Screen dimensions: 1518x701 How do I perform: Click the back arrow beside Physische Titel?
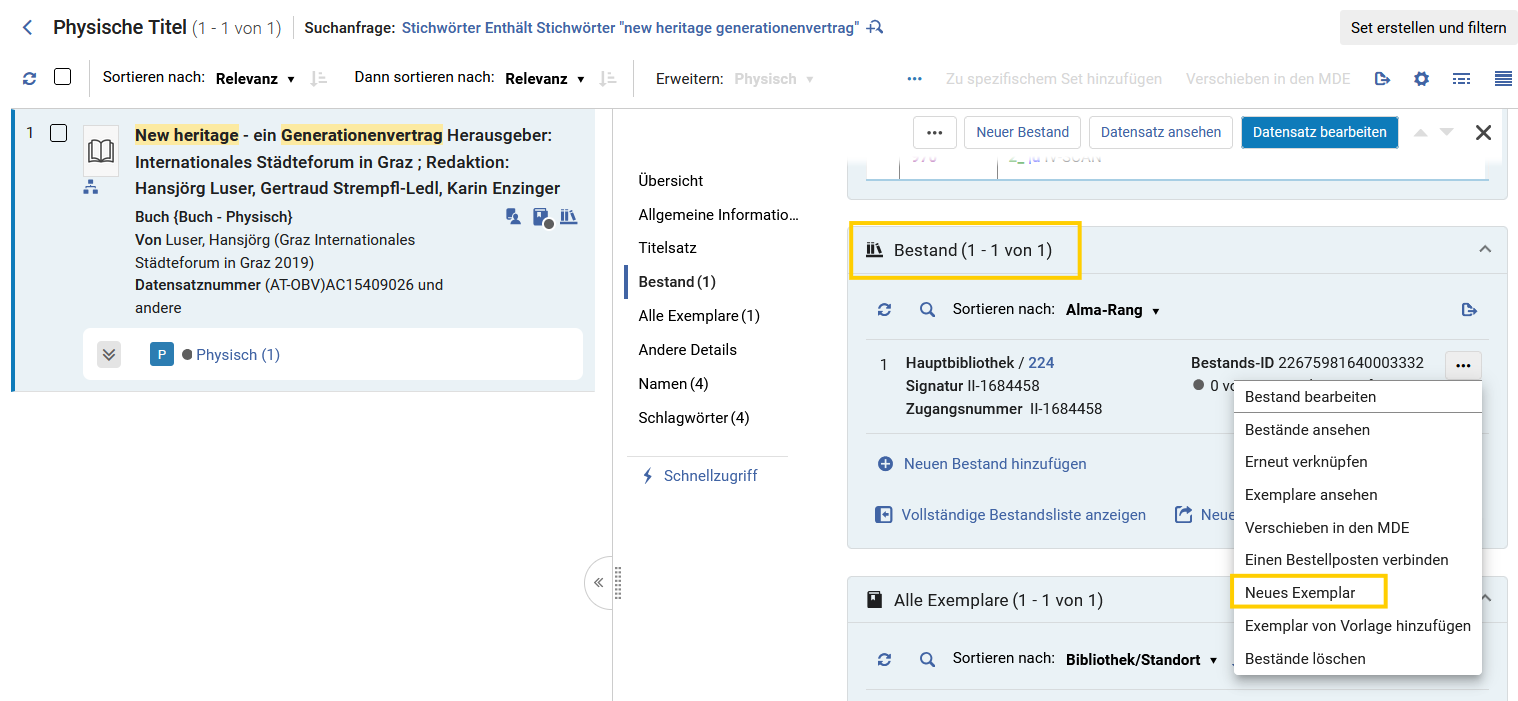pyautogui.click(x=27, y=28)
